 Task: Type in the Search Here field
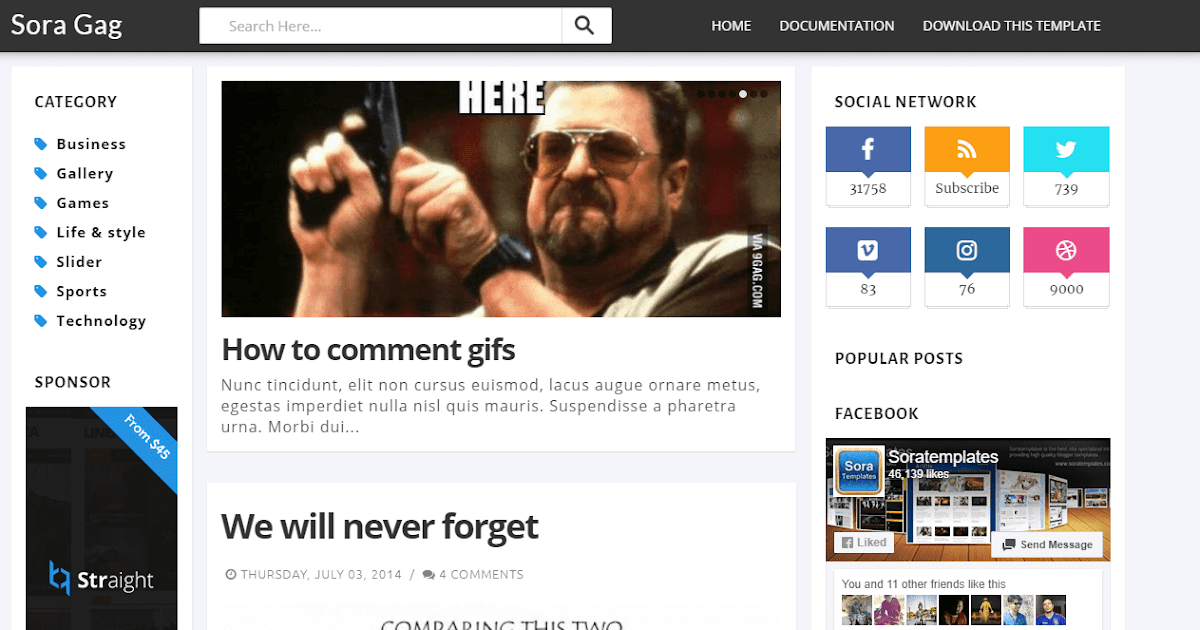pos(380,25)
